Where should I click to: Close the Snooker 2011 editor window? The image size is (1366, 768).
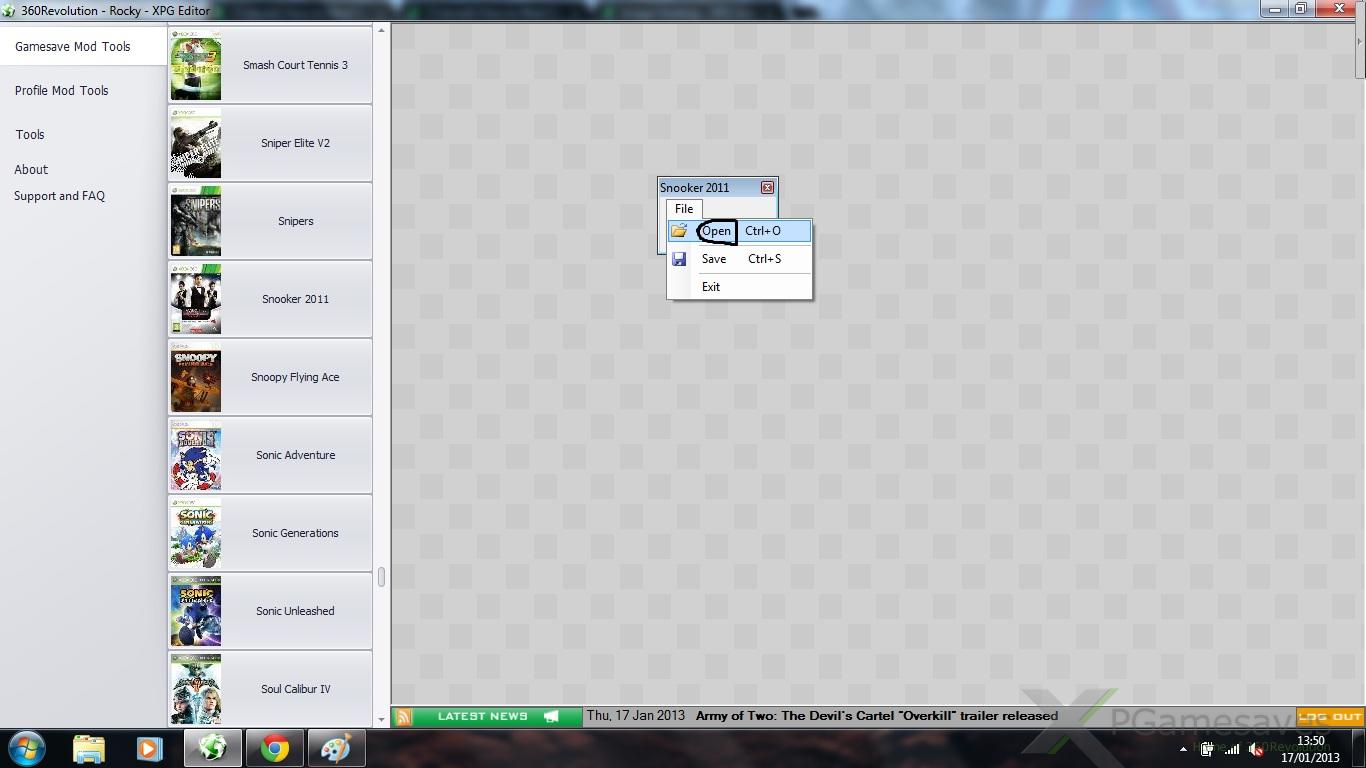click(x=767, y=188)
